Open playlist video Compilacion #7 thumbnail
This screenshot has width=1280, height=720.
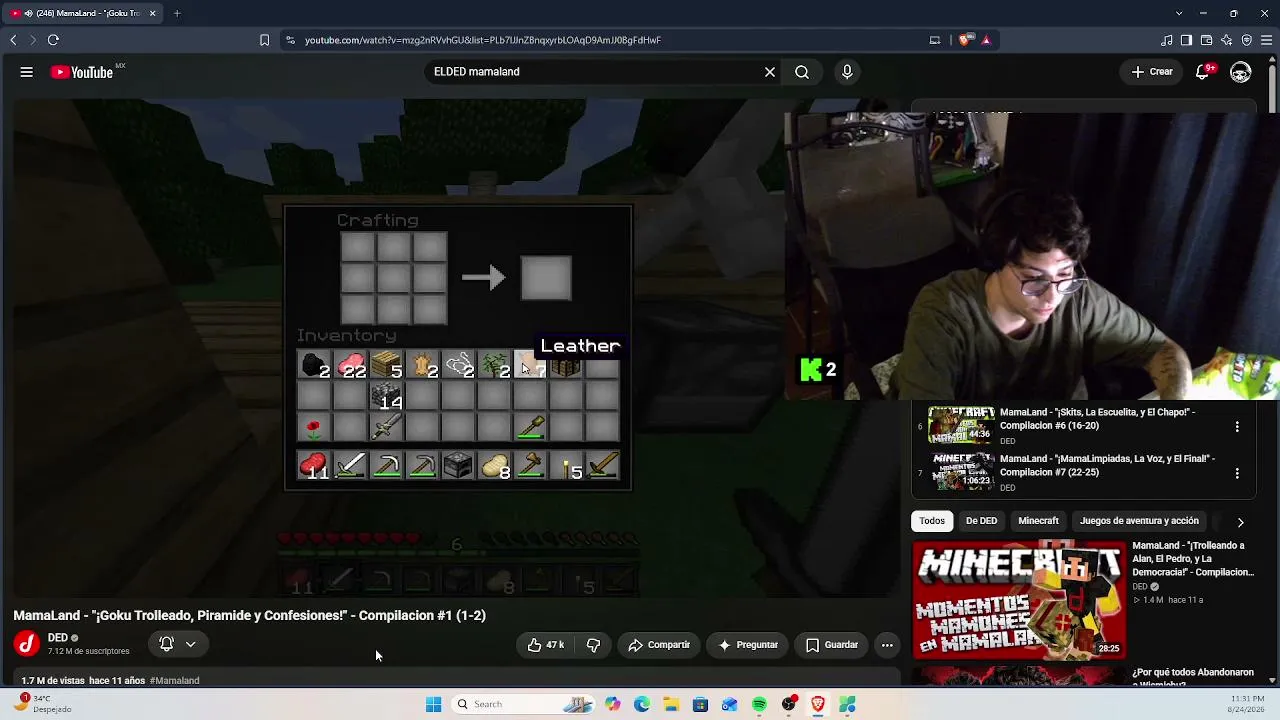pyautogui.click(x=962, y=471)
